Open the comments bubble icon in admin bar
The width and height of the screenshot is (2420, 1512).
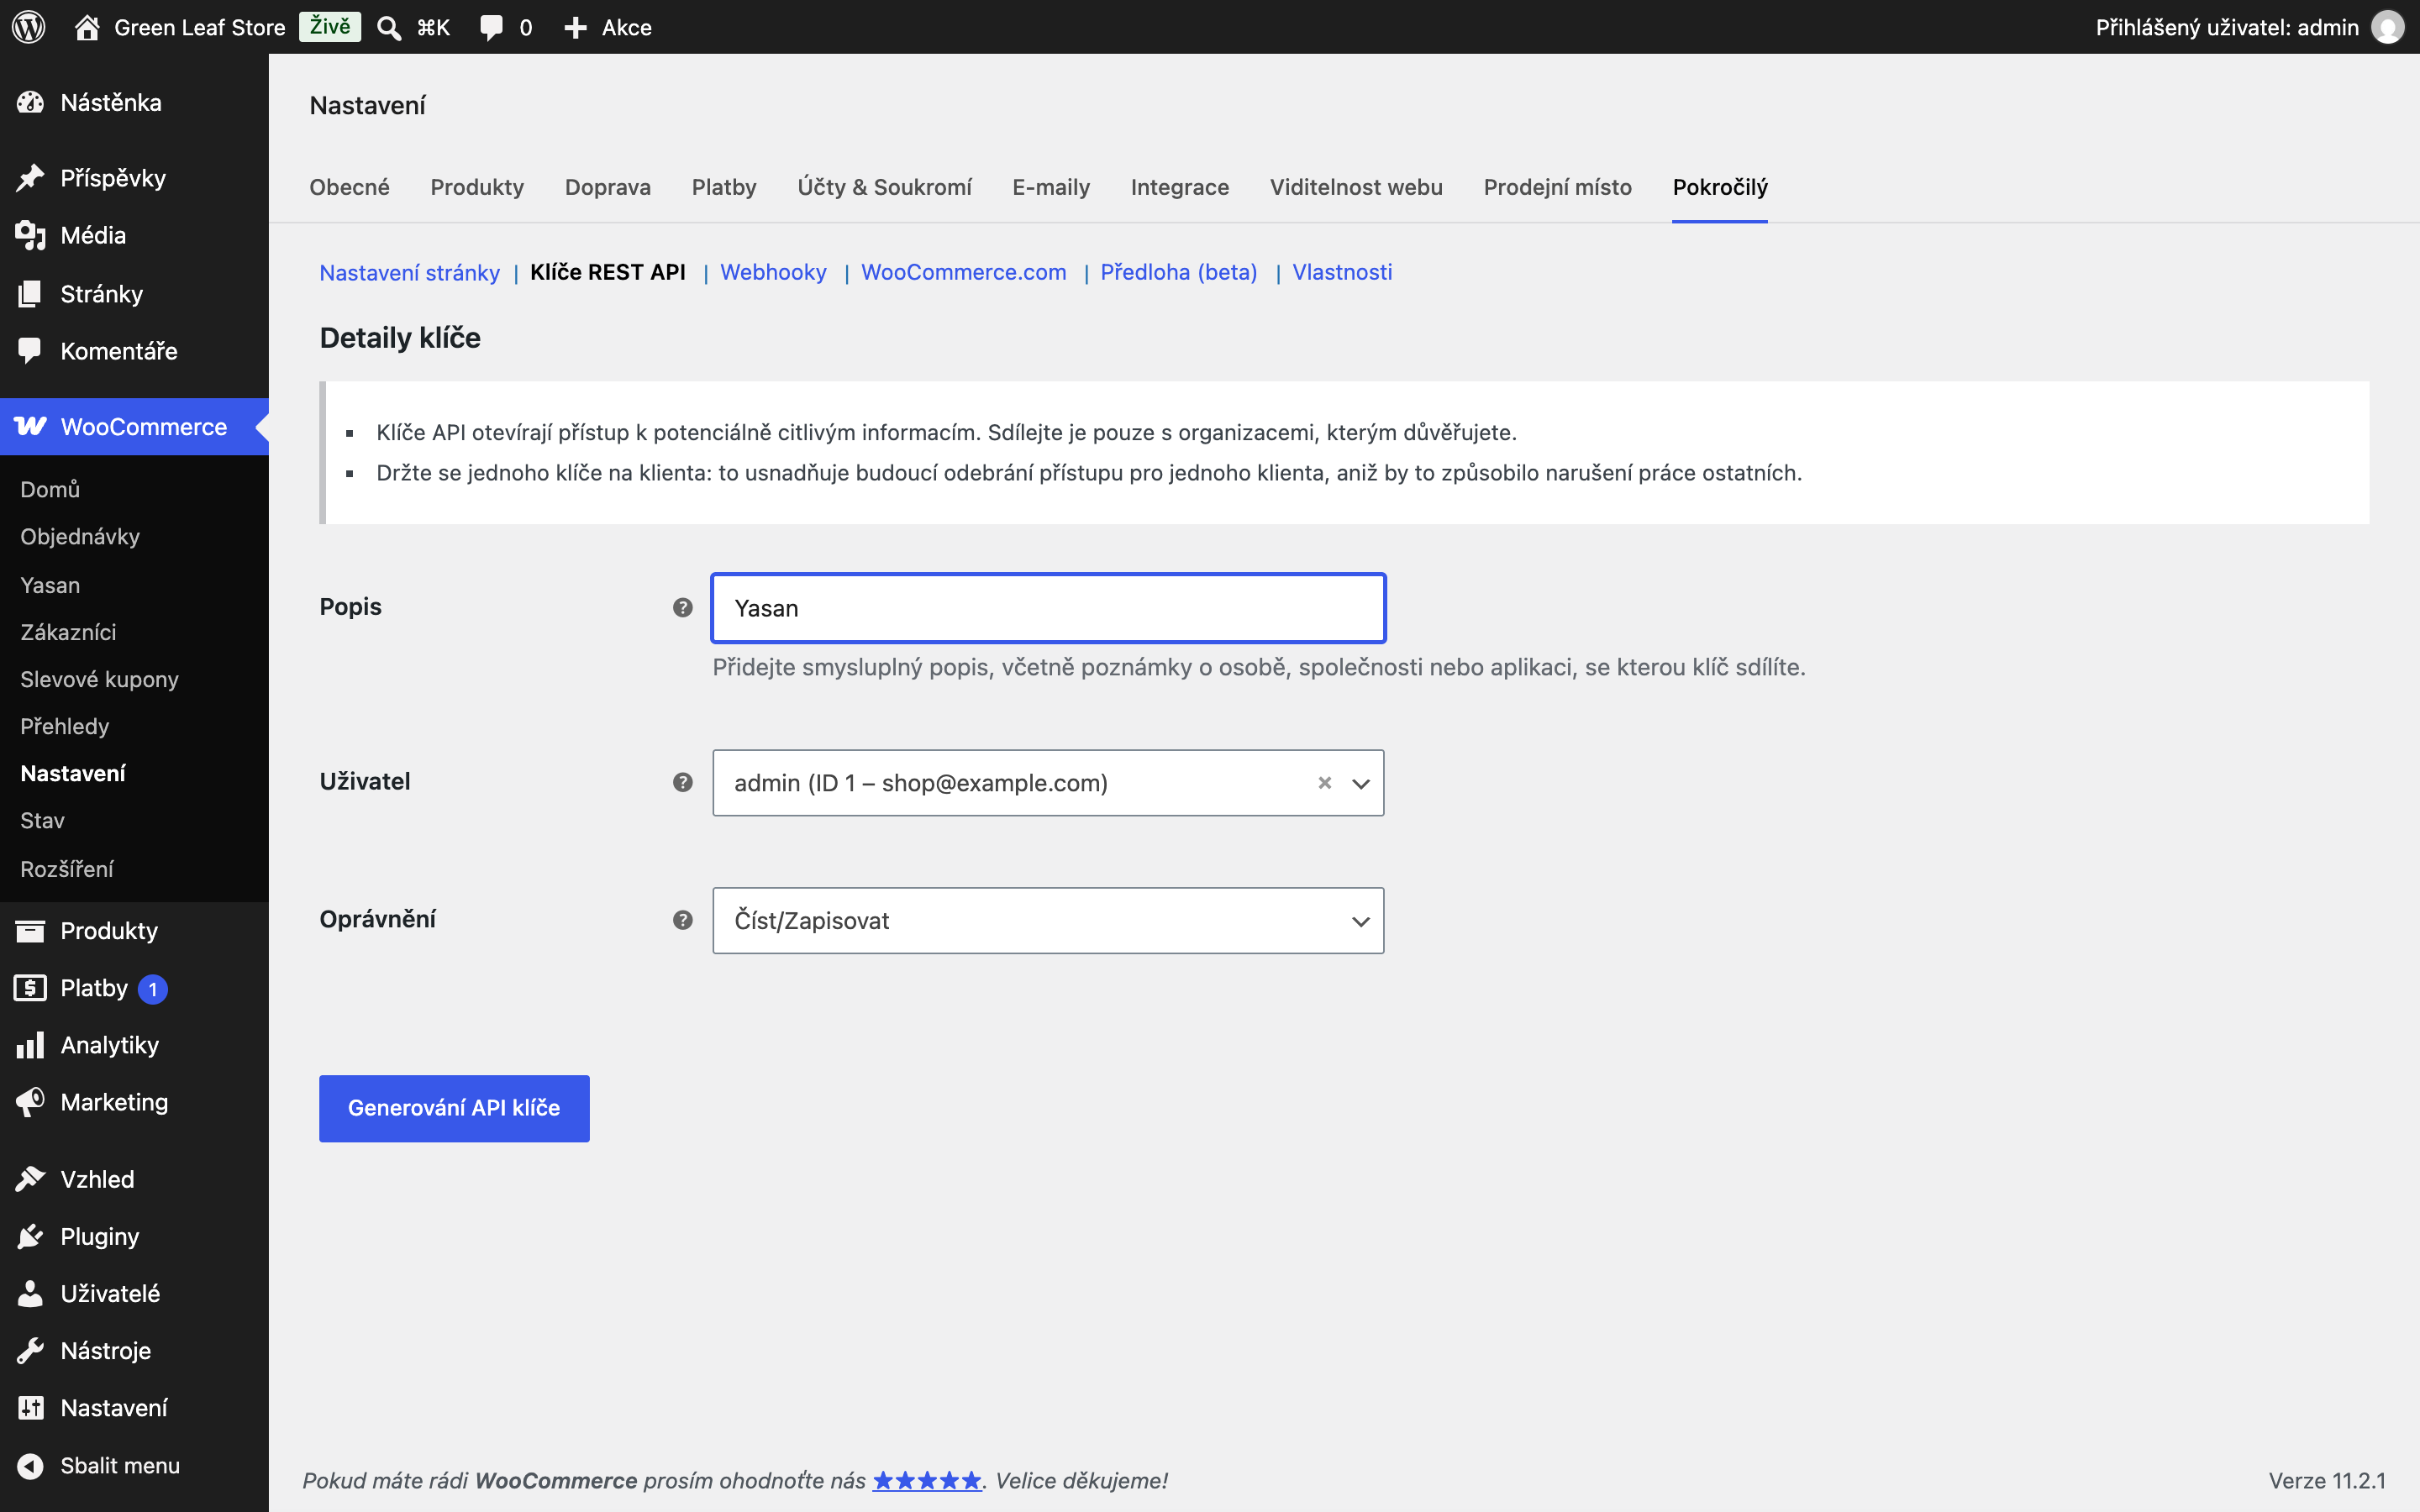491,28
